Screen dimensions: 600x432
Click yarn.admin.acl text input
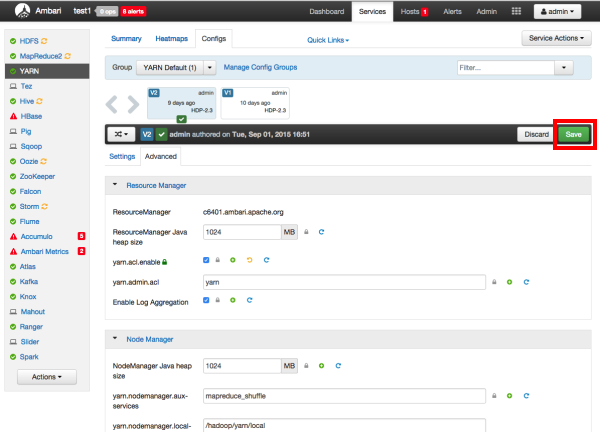pyautogui.click(x=344, y=282)
